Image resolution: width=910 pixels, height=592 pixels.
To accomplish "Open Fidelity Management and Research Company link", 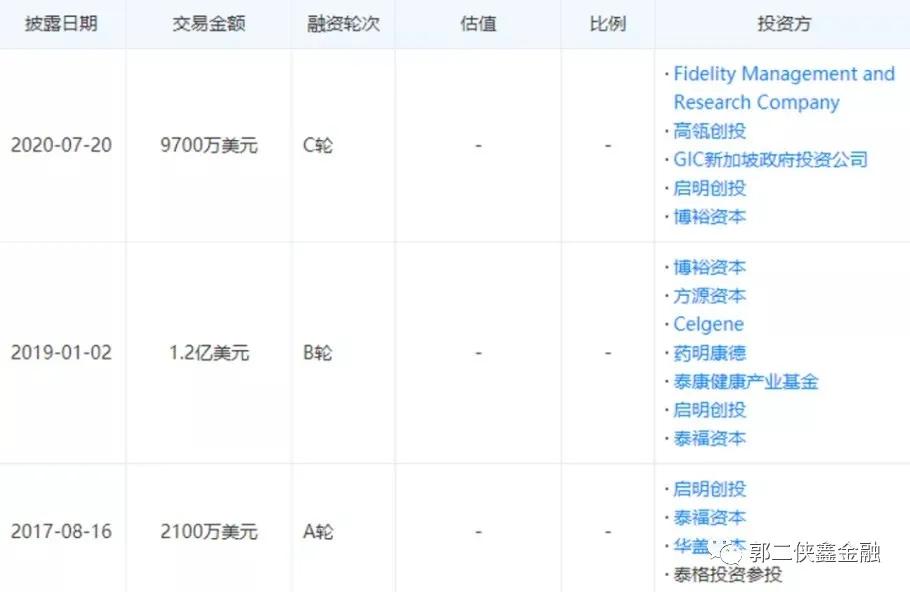I will tap(784, 88).
